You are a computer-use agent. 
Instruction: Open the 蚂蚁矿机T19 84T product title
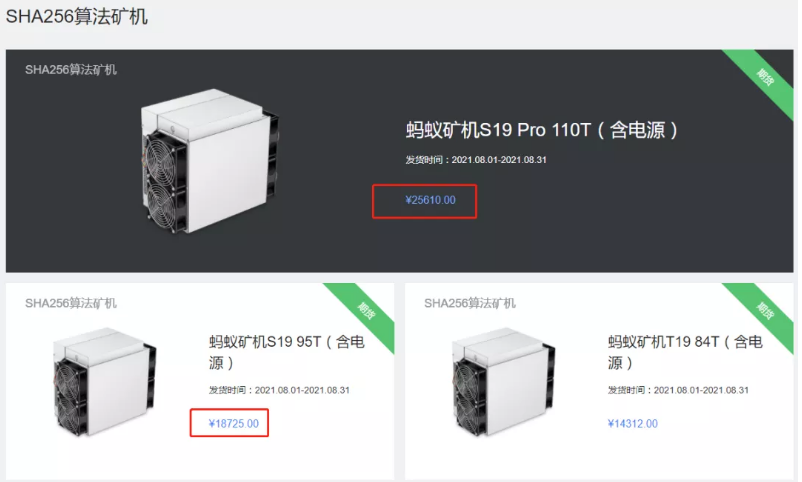coord(685,352)
